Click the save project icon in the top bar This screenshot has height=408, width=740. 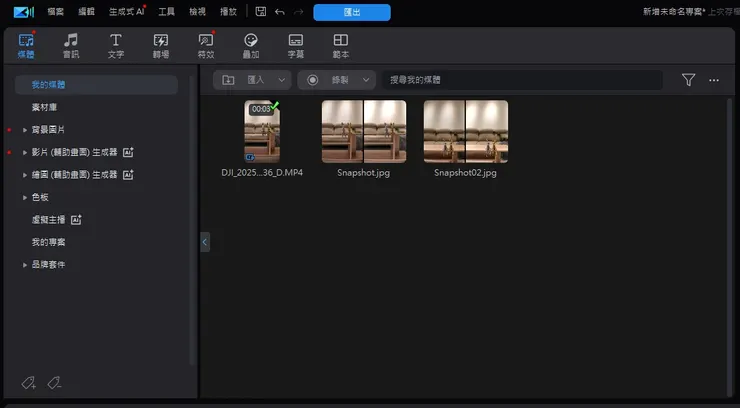[x=260, y=12]
